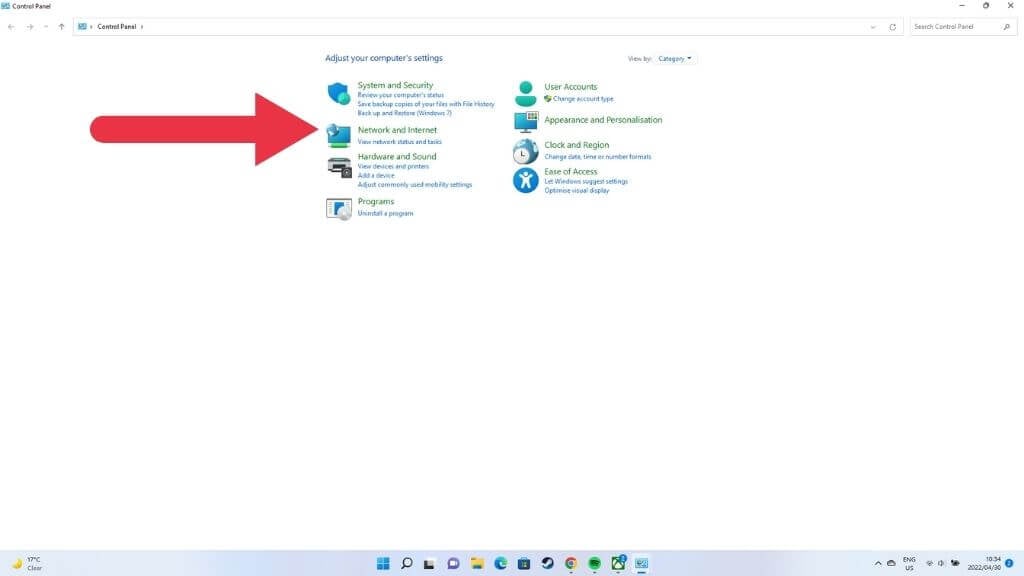Click Back up and Restore (Windows 7)
Image resolution: width=1024 pixels, height=576 pixels.
tap(404, 114)
